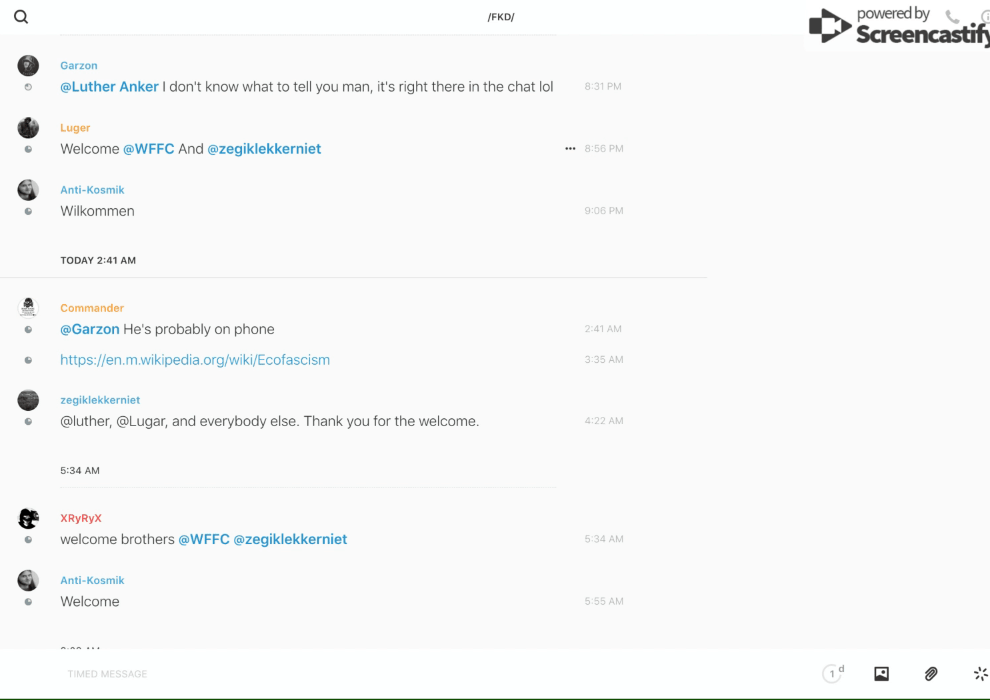Click the Screencastify camera logo
The image size is (990, 700).
coord(829,27)
